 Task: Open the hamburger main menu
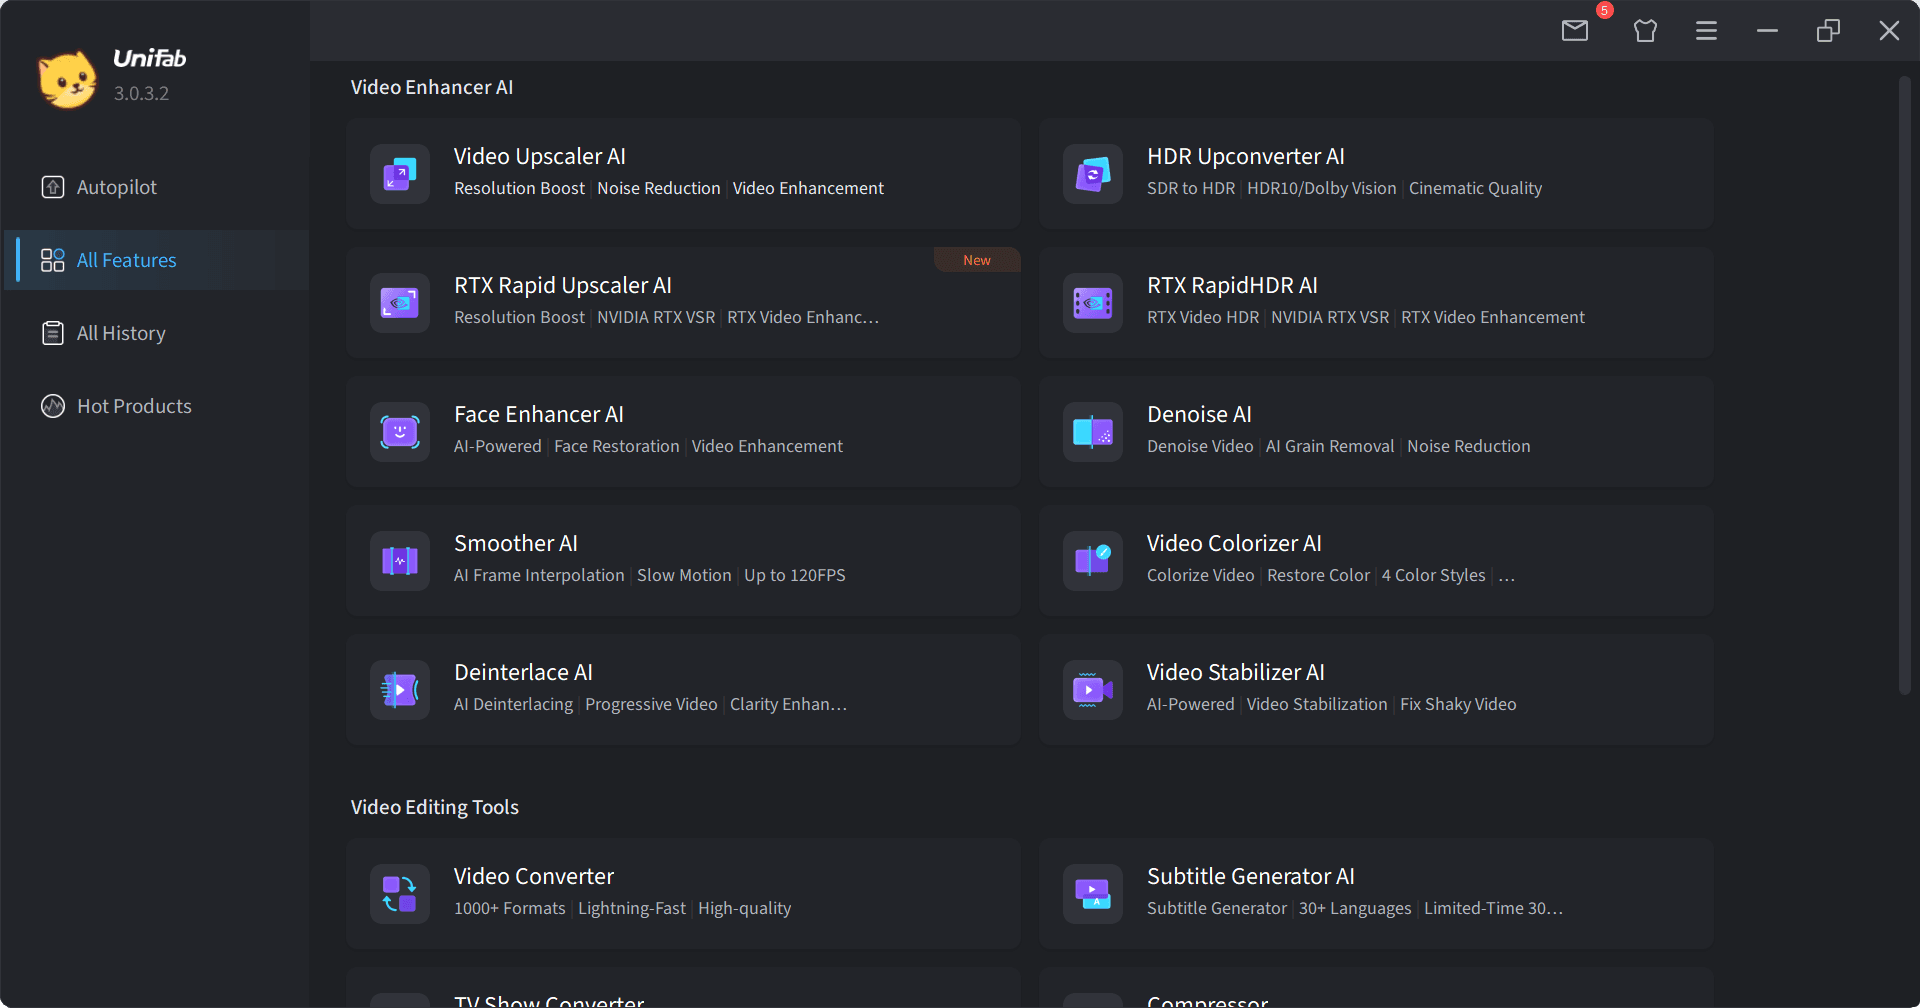click(1706, 31)
